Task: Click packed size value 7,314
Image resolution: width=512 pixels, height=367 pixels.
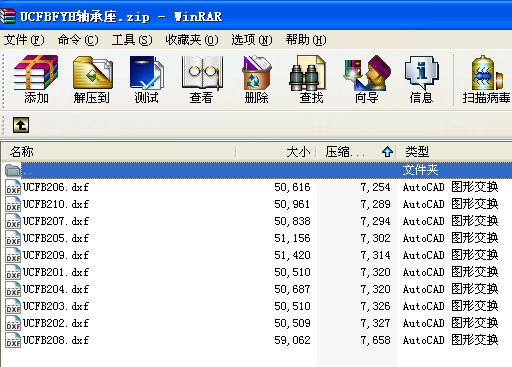Action: 375,255
